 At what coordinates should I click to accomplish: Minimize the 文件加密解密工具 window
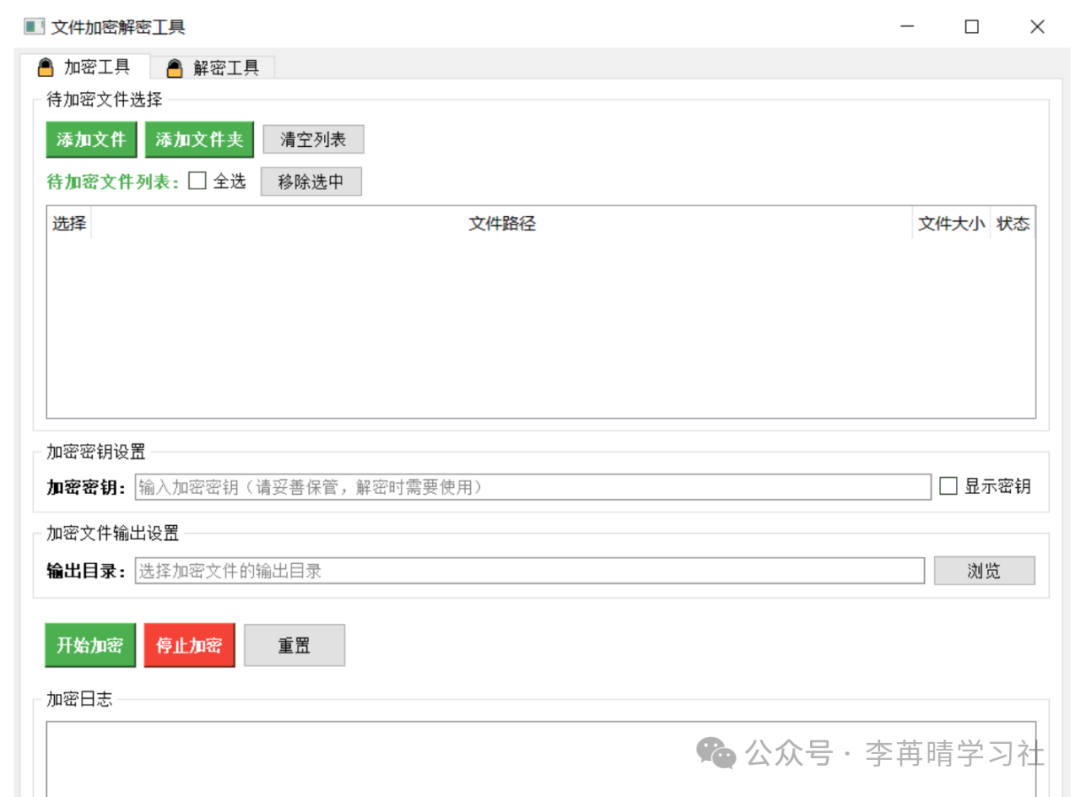click(907, 27)
